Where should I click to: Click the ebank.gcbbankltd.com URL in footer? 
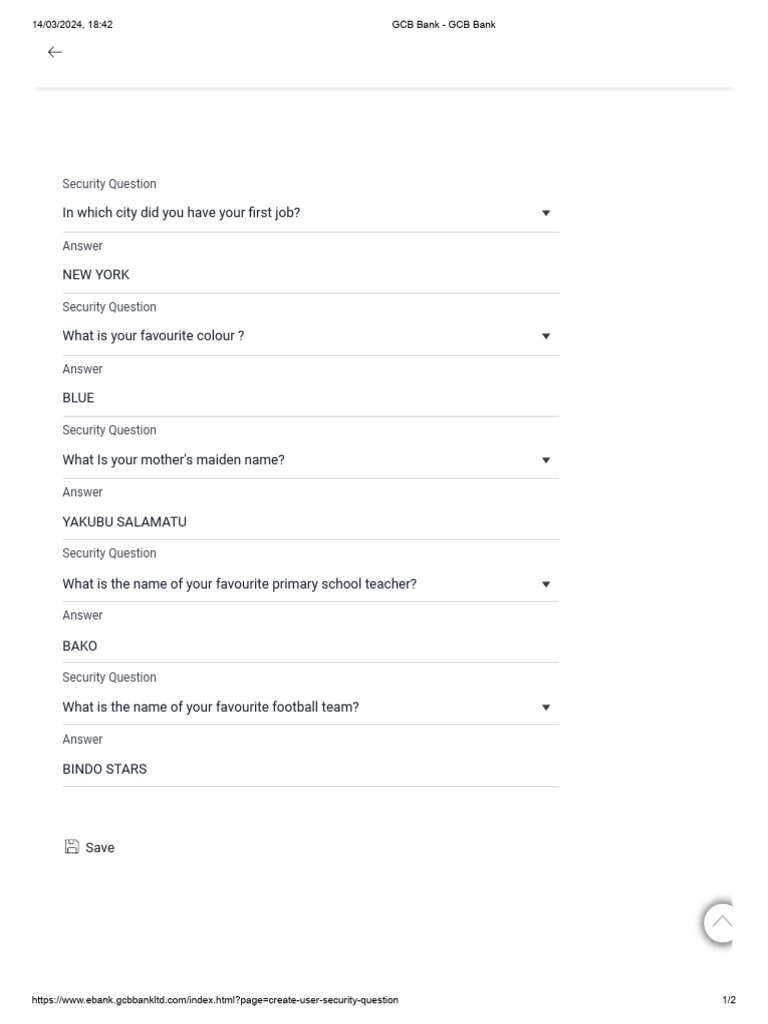click(215, 1000)
